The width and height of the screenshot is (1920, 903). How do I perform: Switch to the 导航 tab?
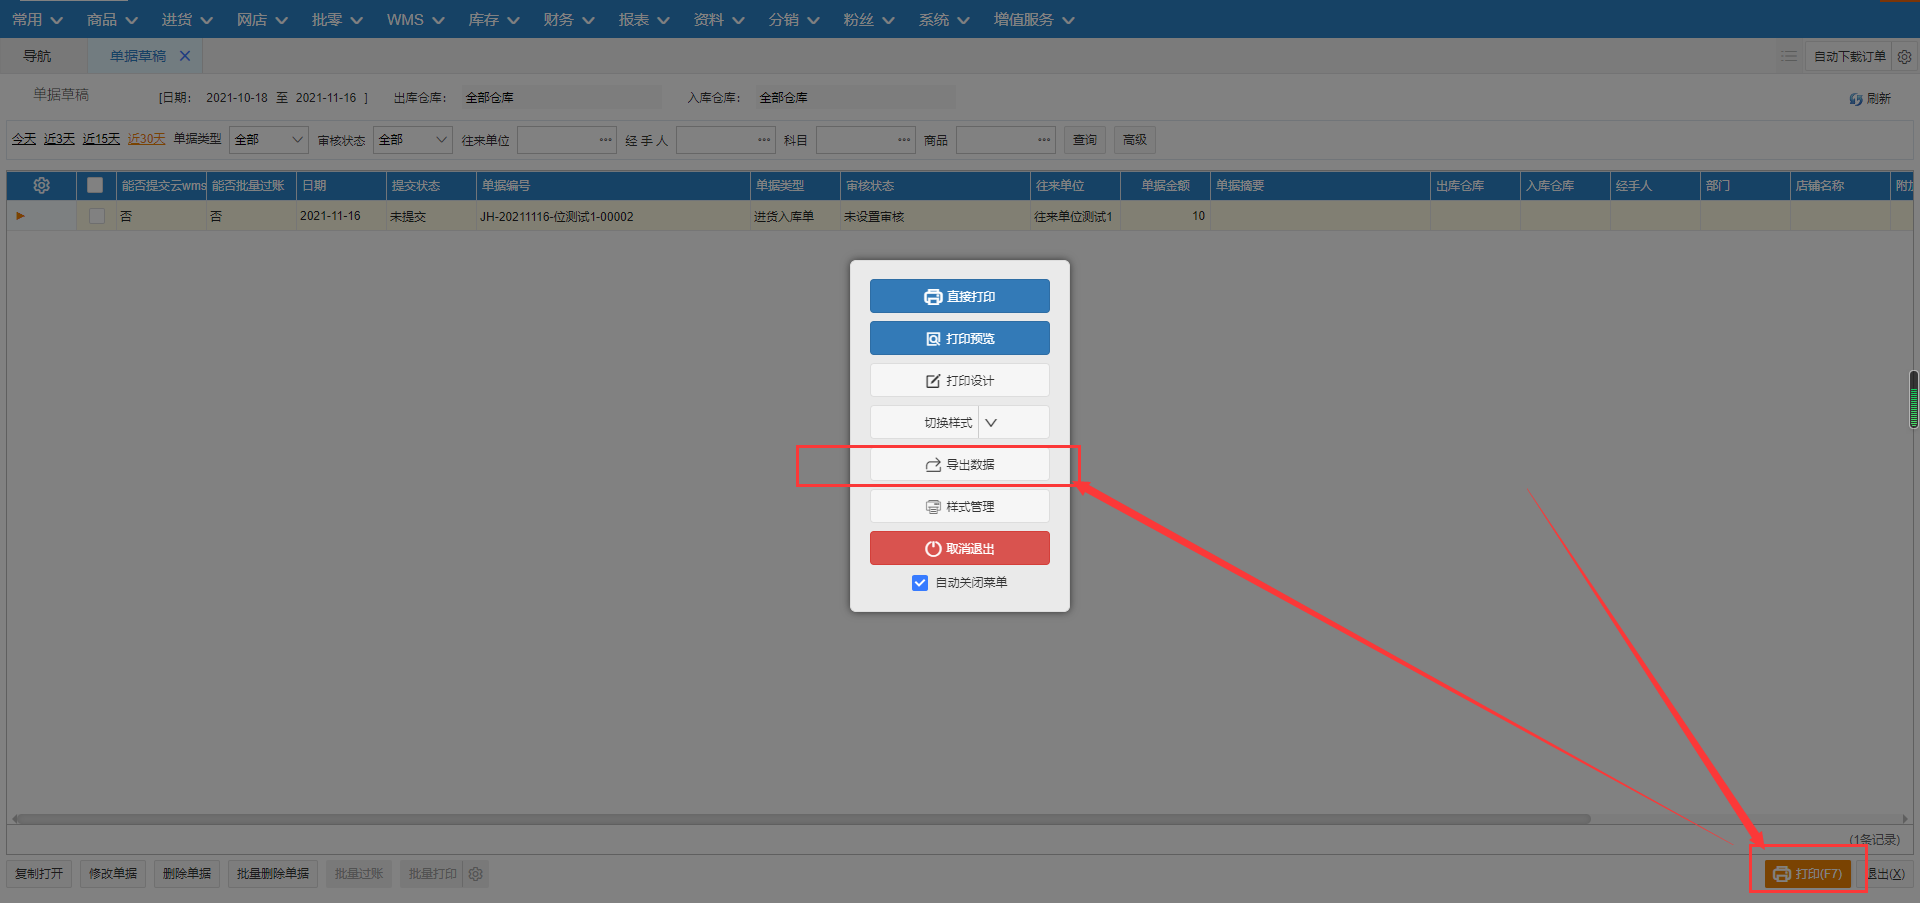point(38,56)
